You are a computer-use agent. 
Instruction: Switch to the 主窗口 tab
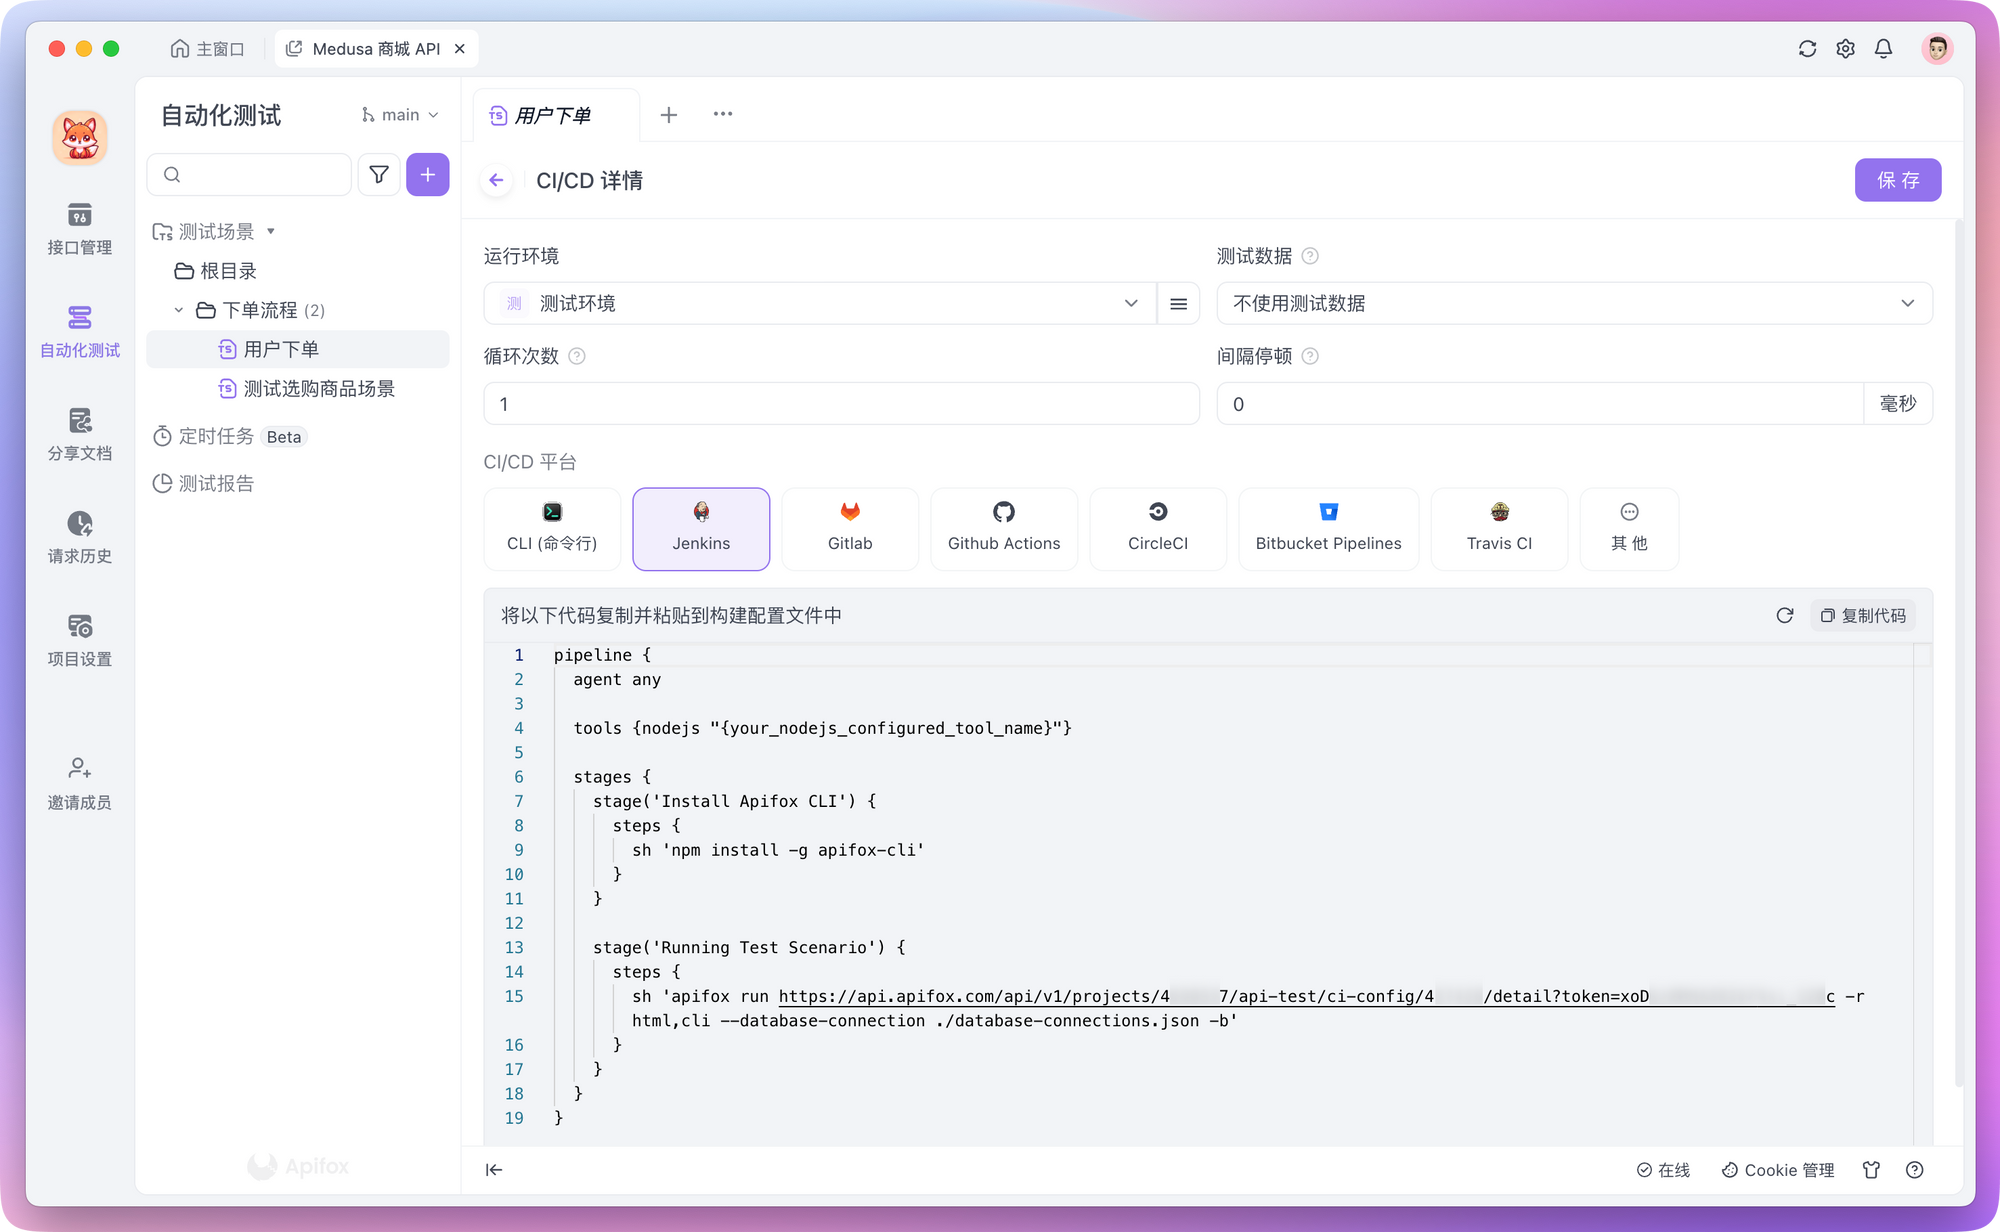[208, 49]
